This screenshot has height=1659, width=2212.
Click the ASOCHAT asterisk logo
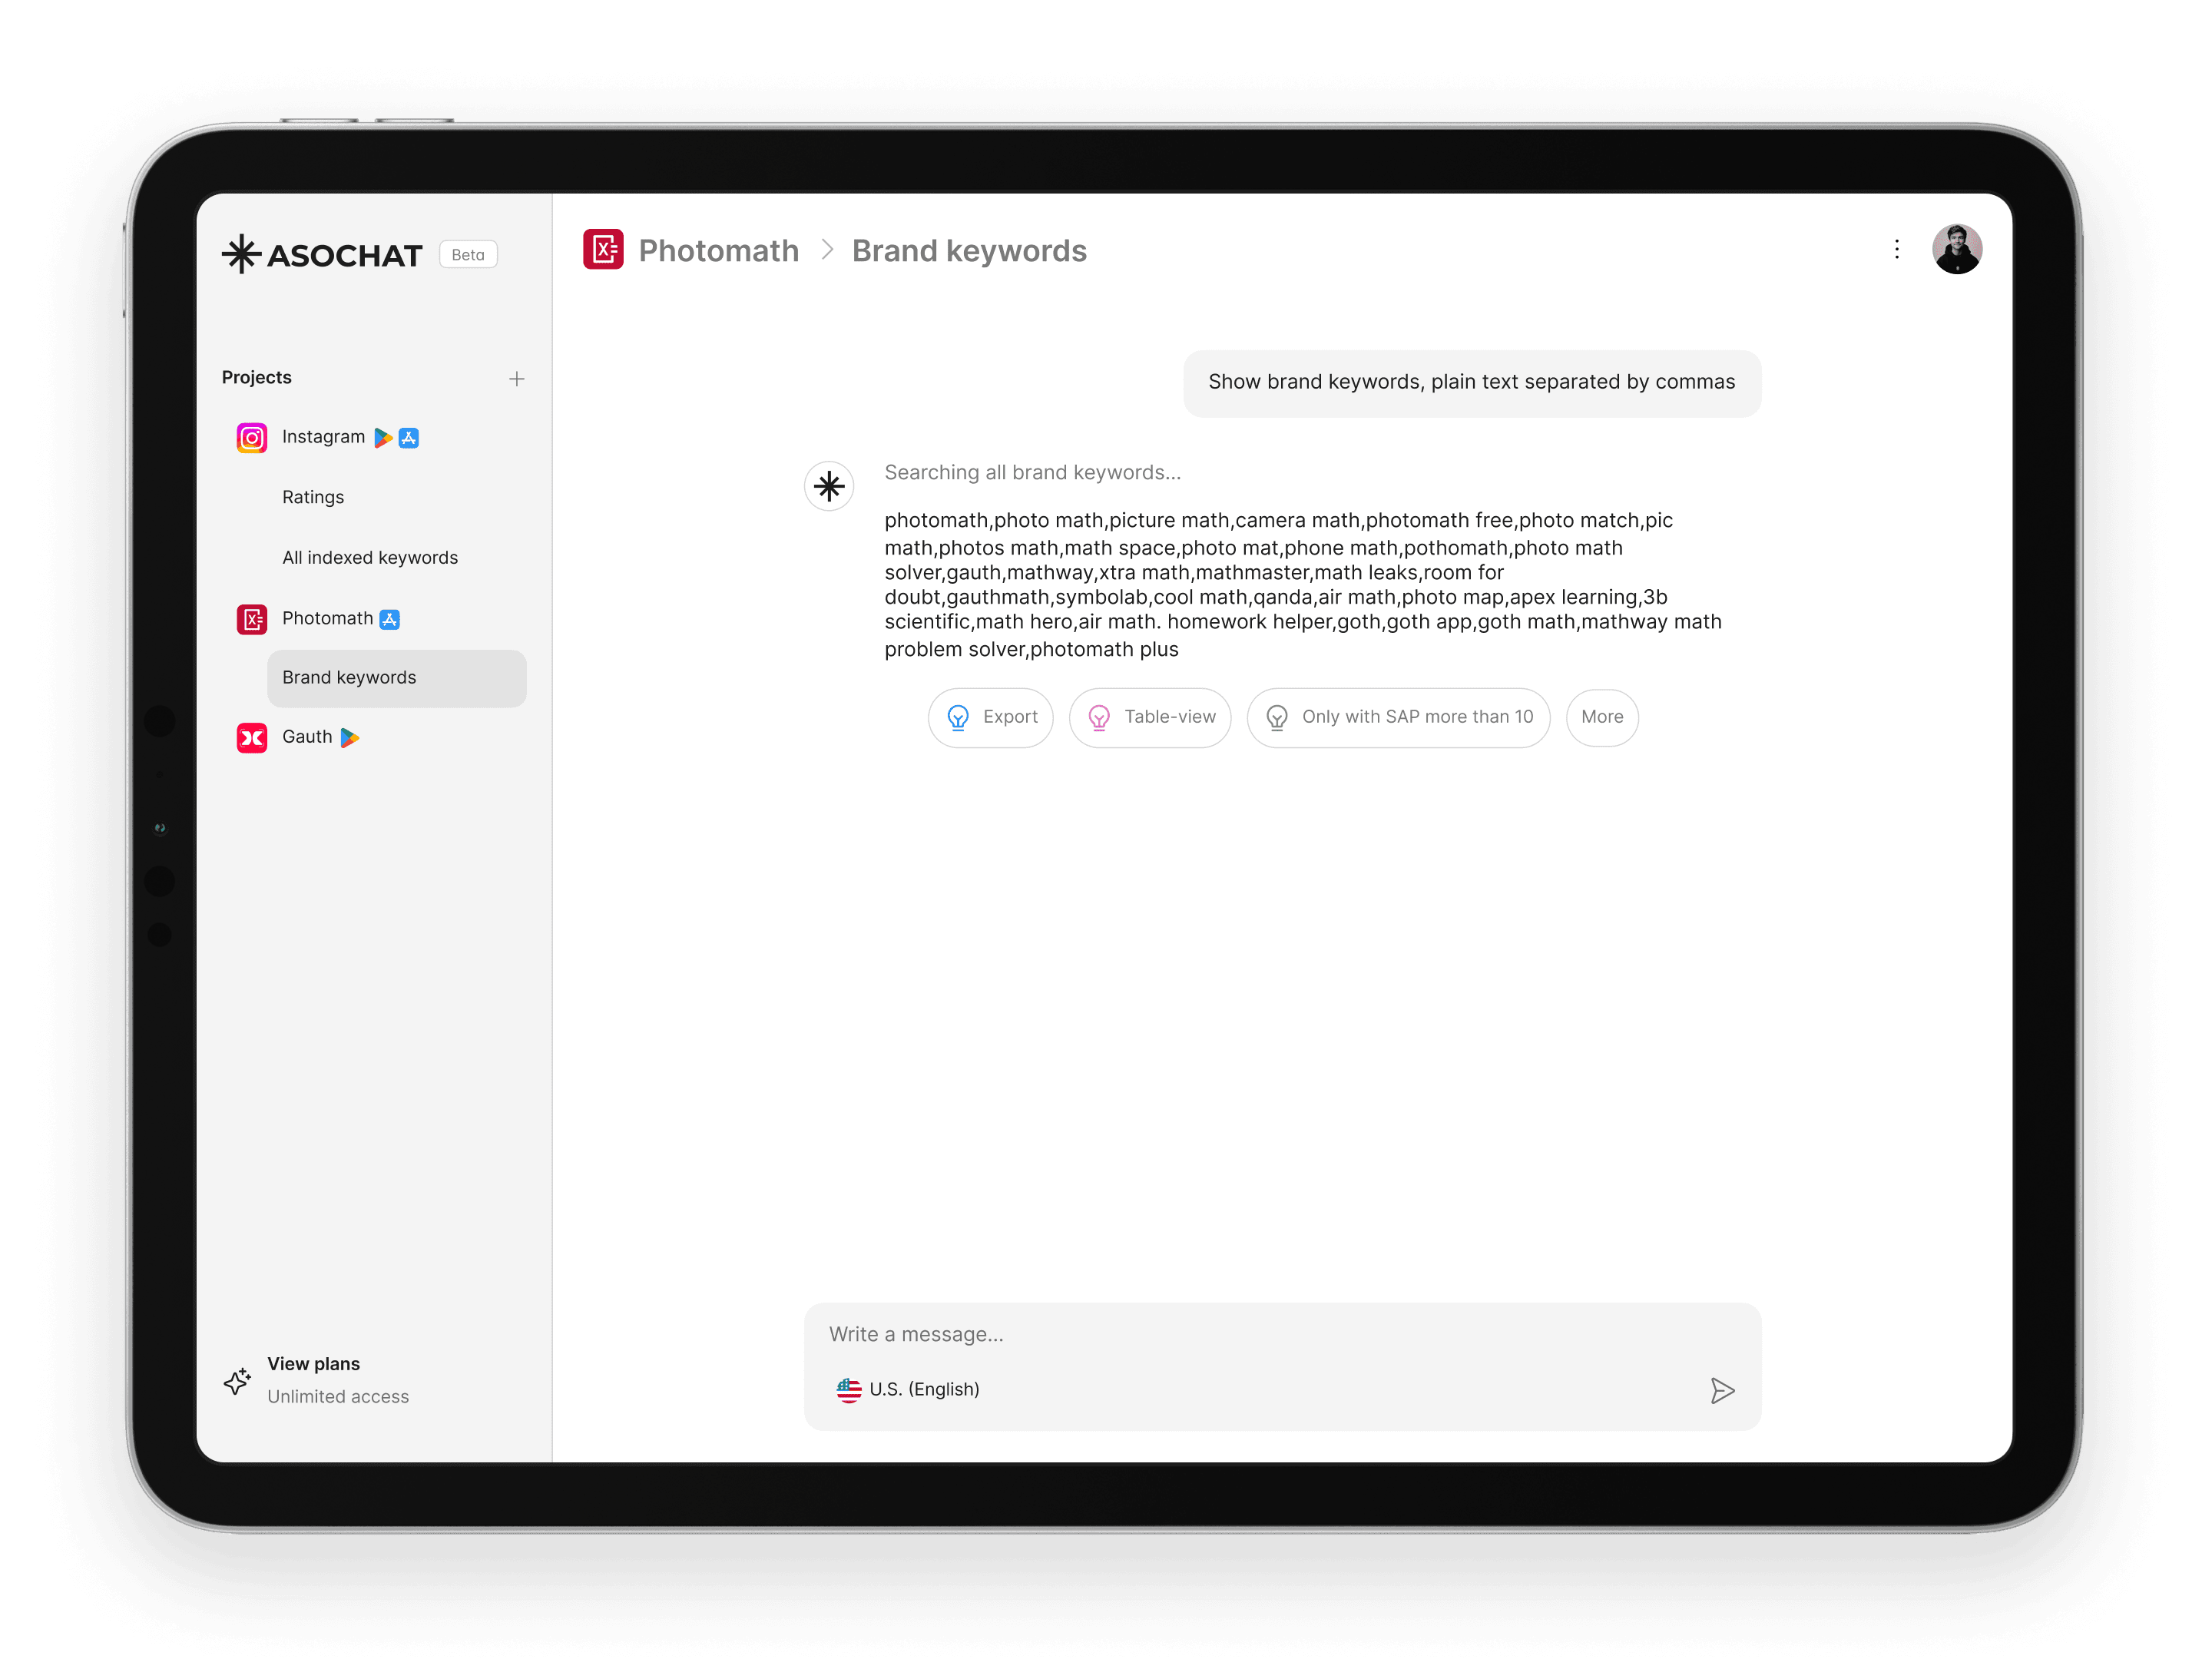[241, 254]
